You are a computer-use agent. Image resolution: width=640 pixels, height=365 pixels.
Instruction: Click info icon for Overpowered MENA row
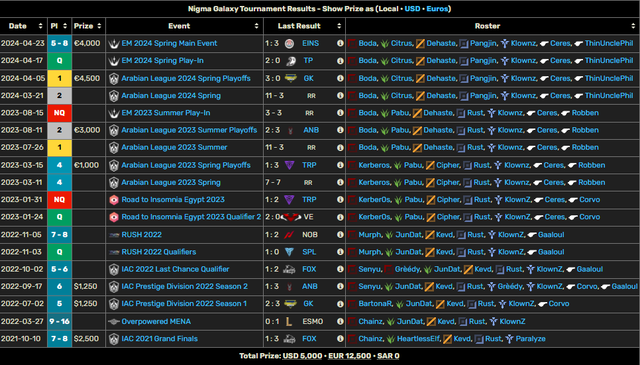tap(340, 321)
